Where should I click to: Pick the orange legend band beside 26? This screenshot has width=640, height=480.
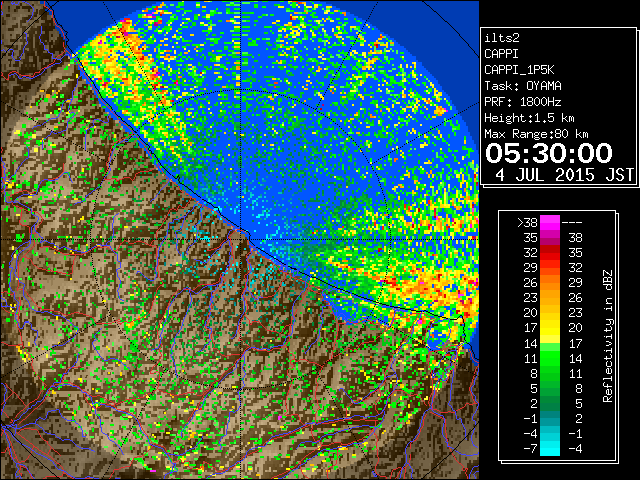click(550, 283)
